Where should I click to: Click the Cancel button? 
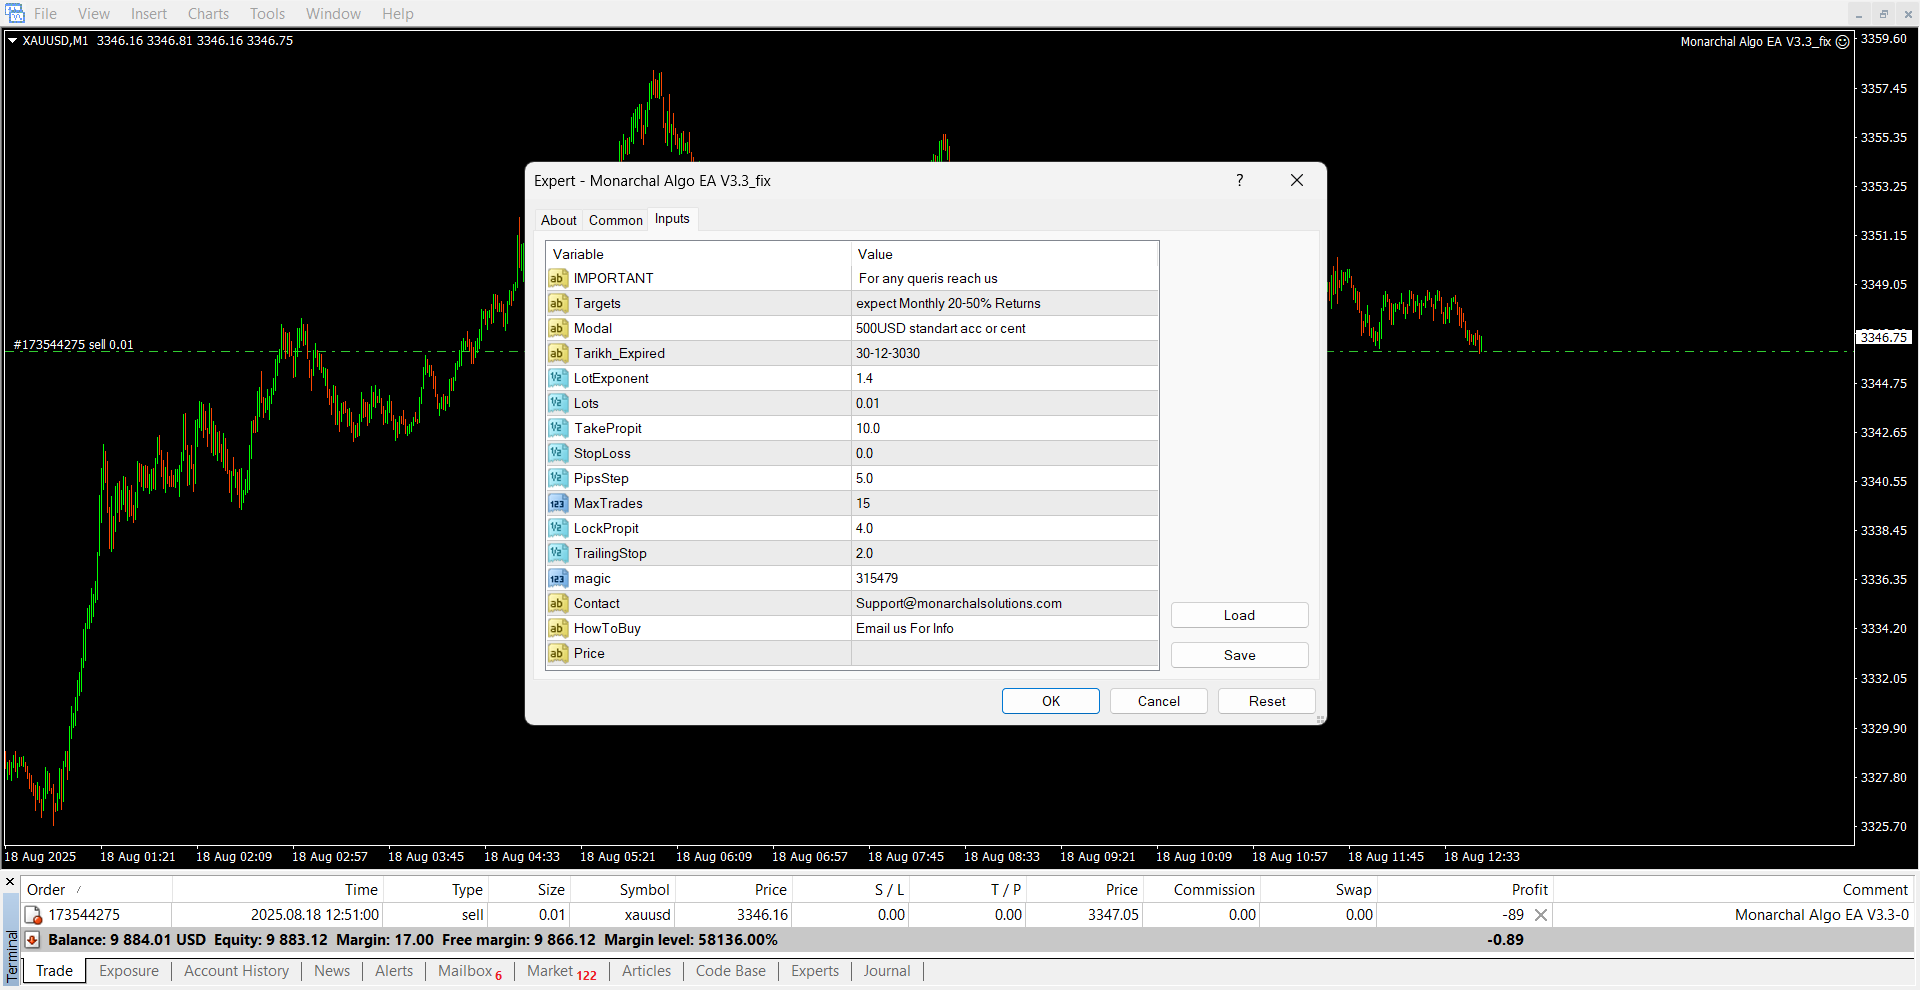click(1159, 701)
